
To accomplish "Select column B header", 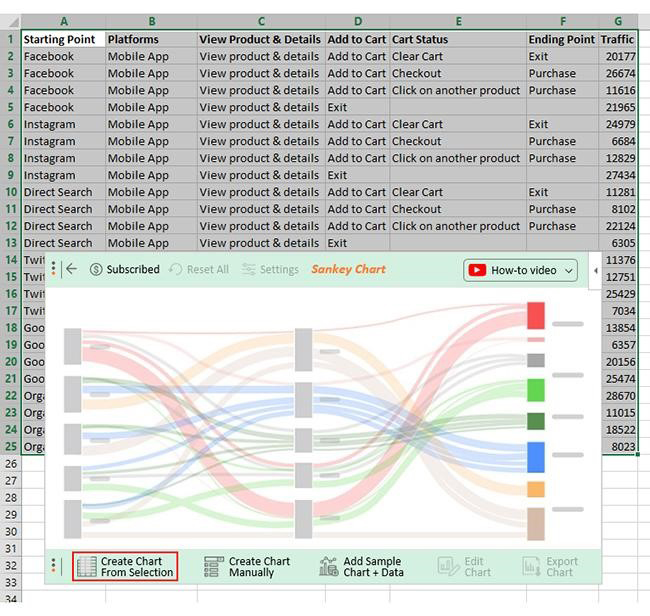I will (x=152, y=22).
